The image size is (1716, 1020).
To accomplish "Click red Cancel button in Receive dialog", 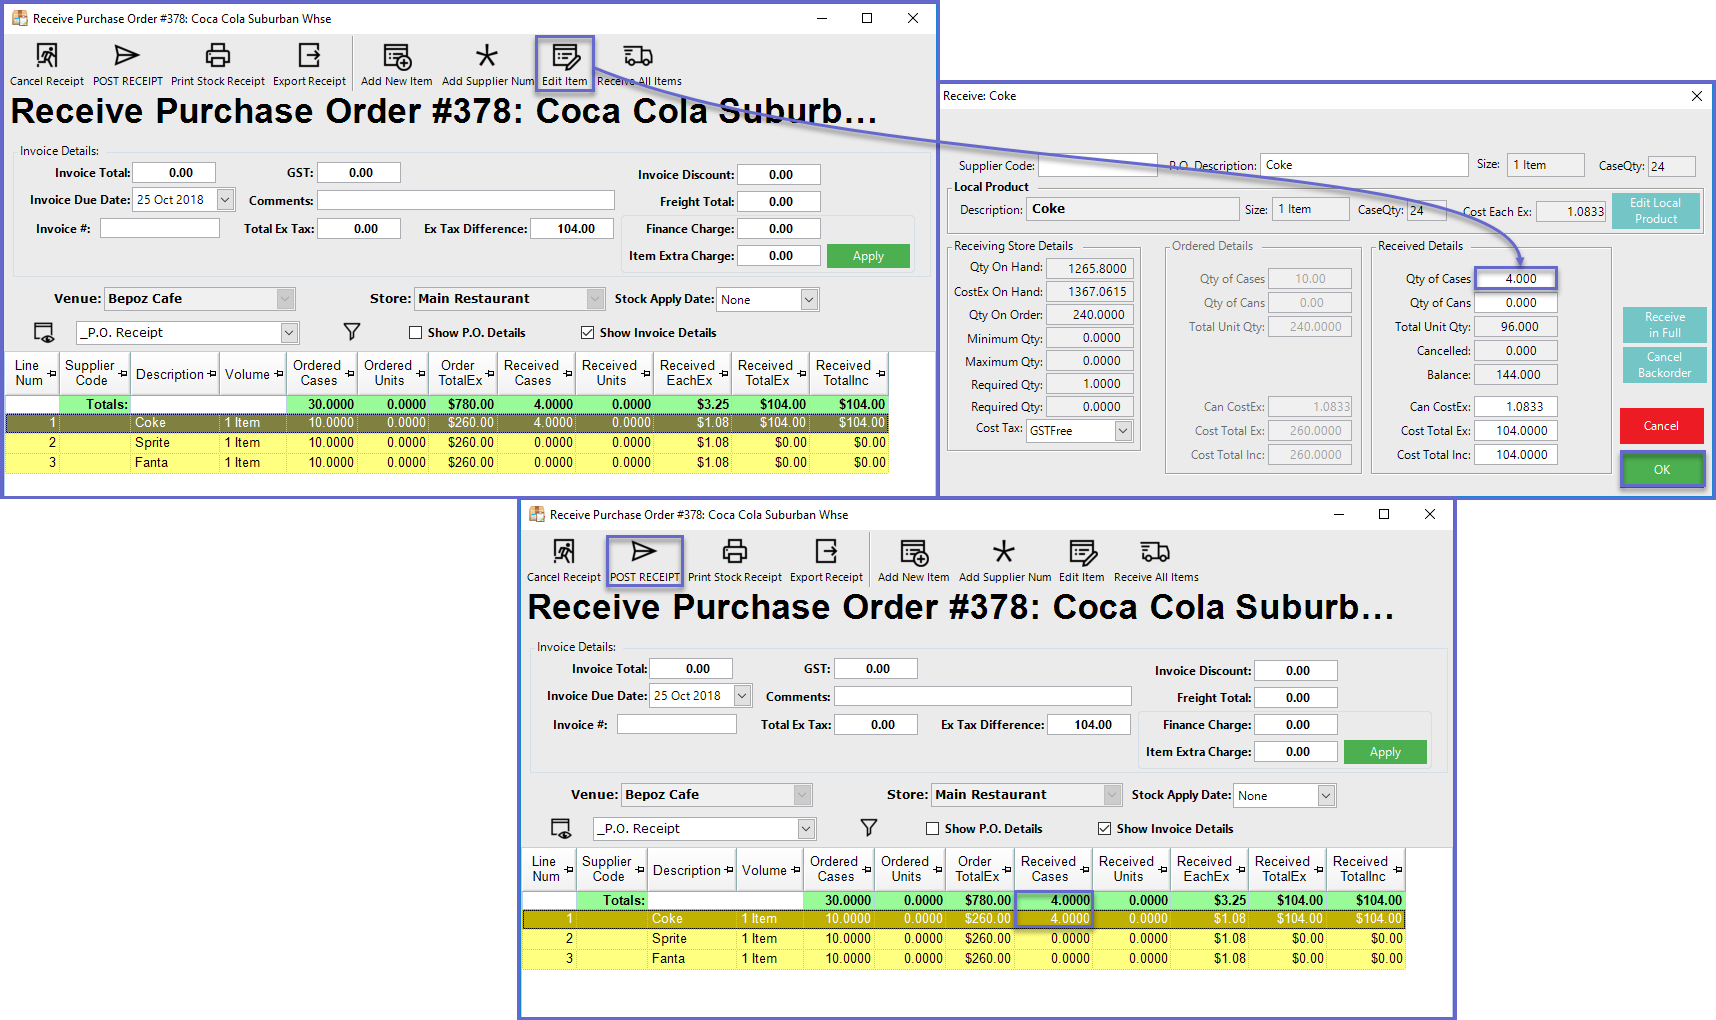I will [1662, 426].
